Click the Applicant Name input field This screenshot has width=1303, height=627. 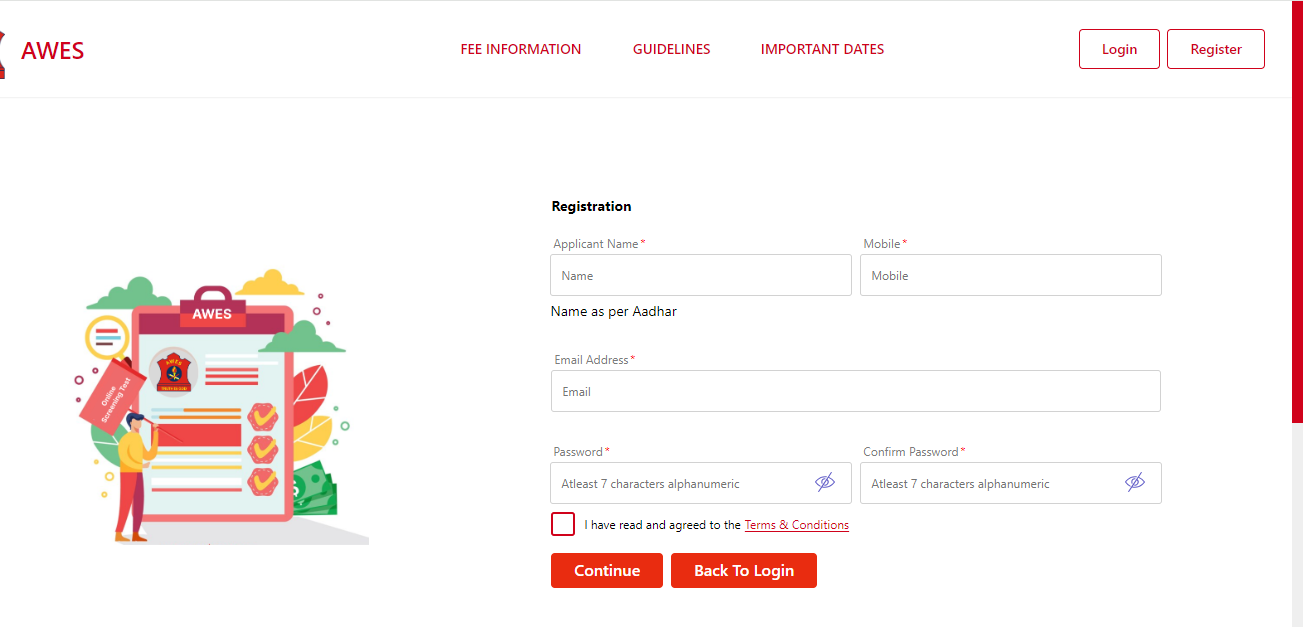tap(700, 275)
